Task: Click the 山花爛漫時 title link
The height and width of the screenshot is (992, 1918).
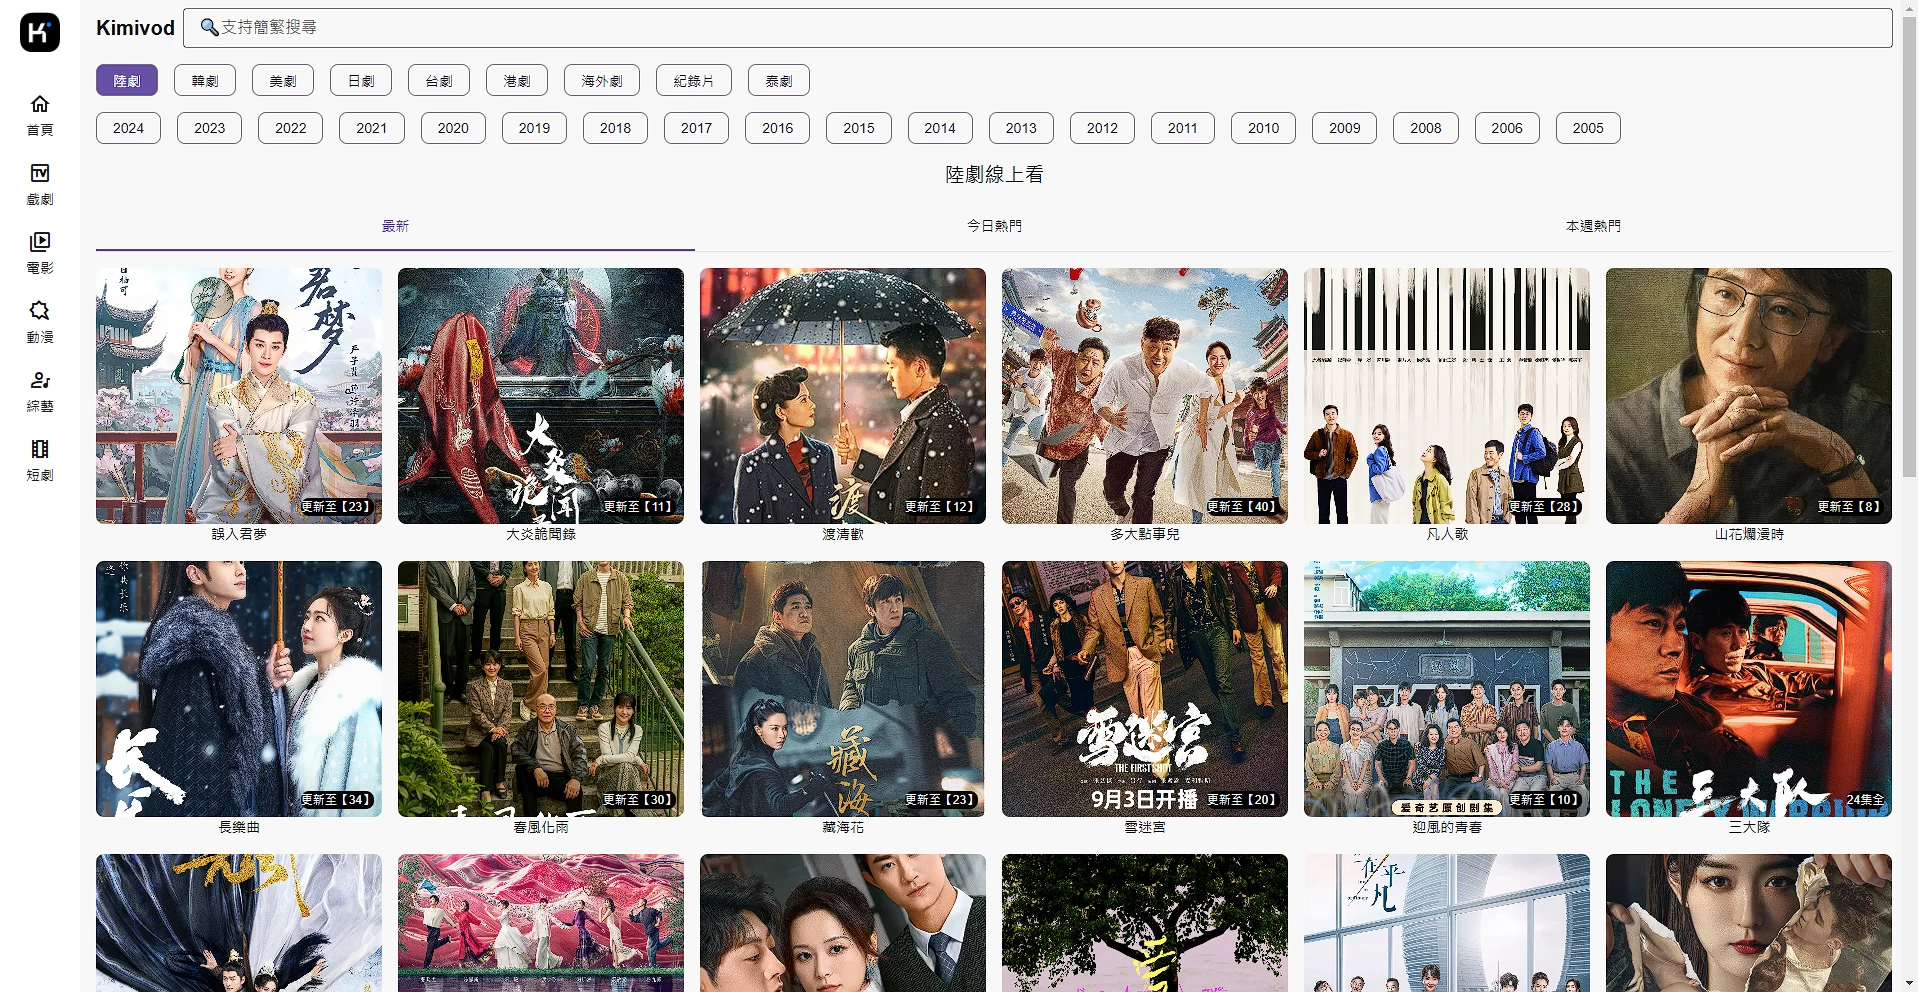Action: tap(1748, 534)
